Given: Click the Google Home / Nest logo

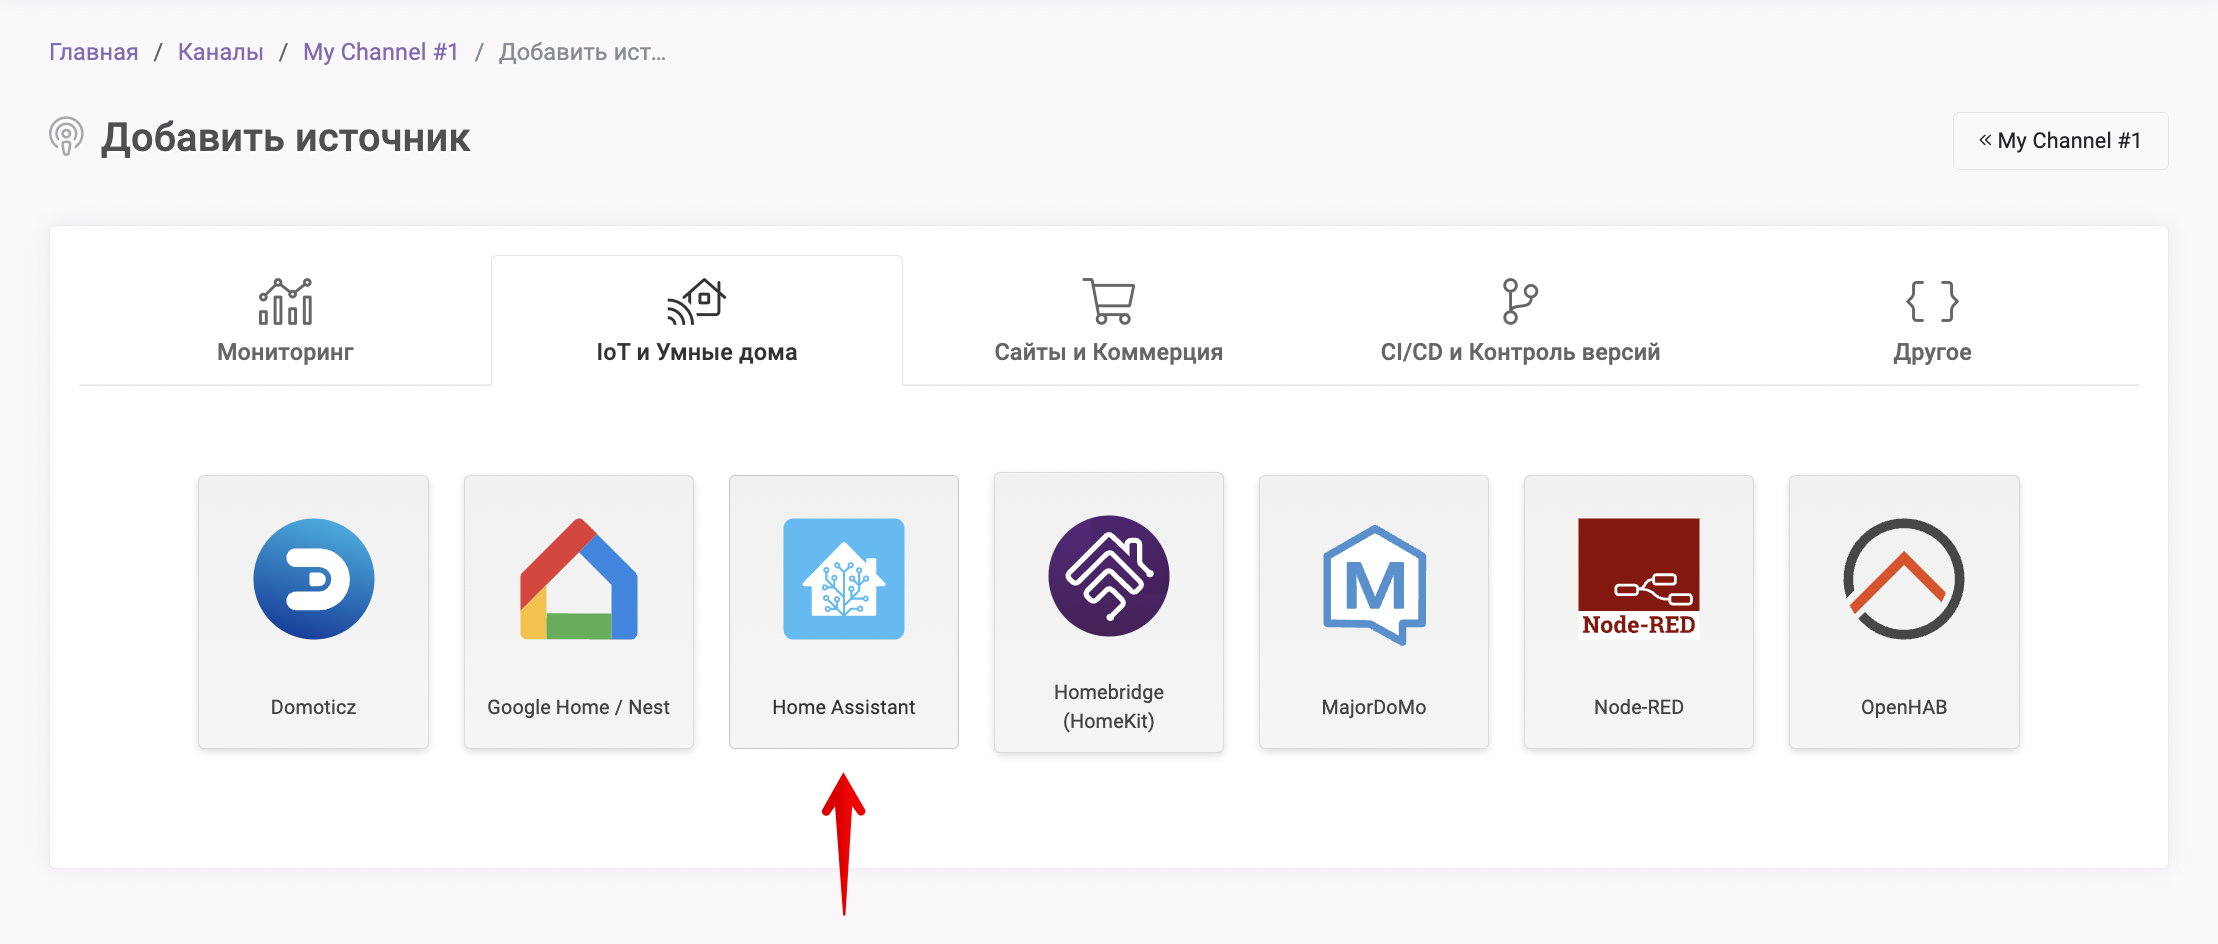Looking at the screenshot, I should tap(579, 579).
